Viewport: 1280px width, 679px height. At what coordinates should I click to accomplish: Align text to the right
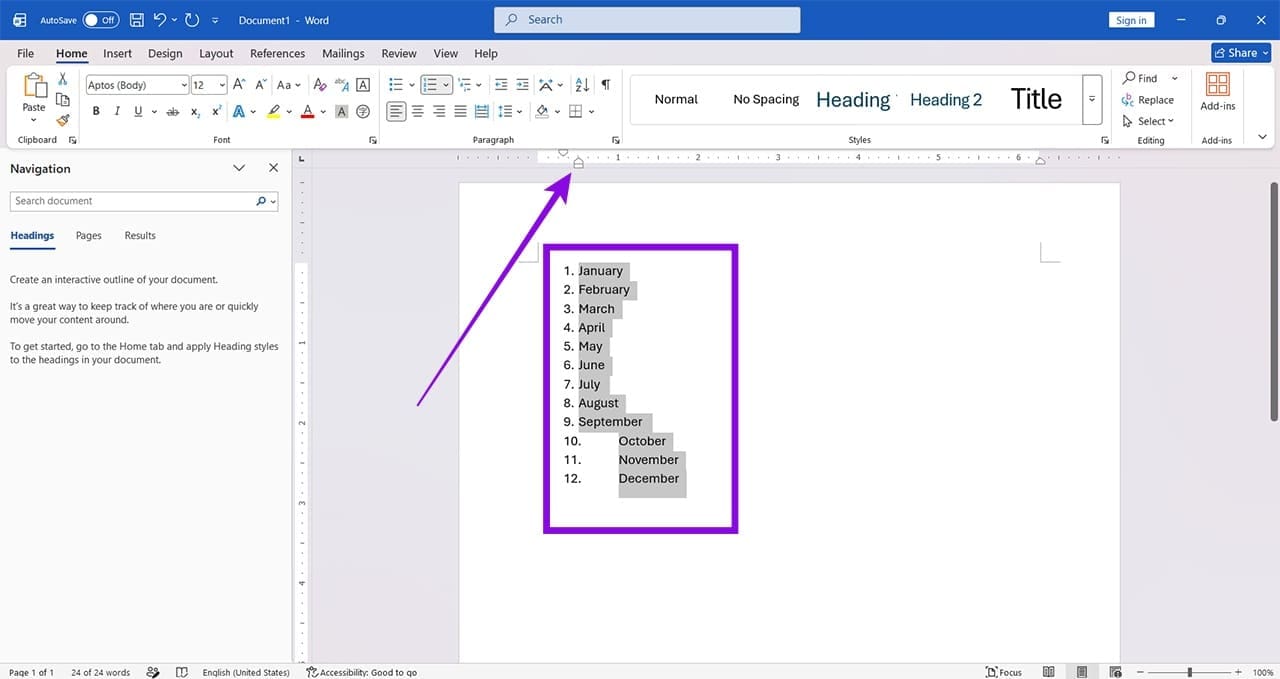point(439,112)
